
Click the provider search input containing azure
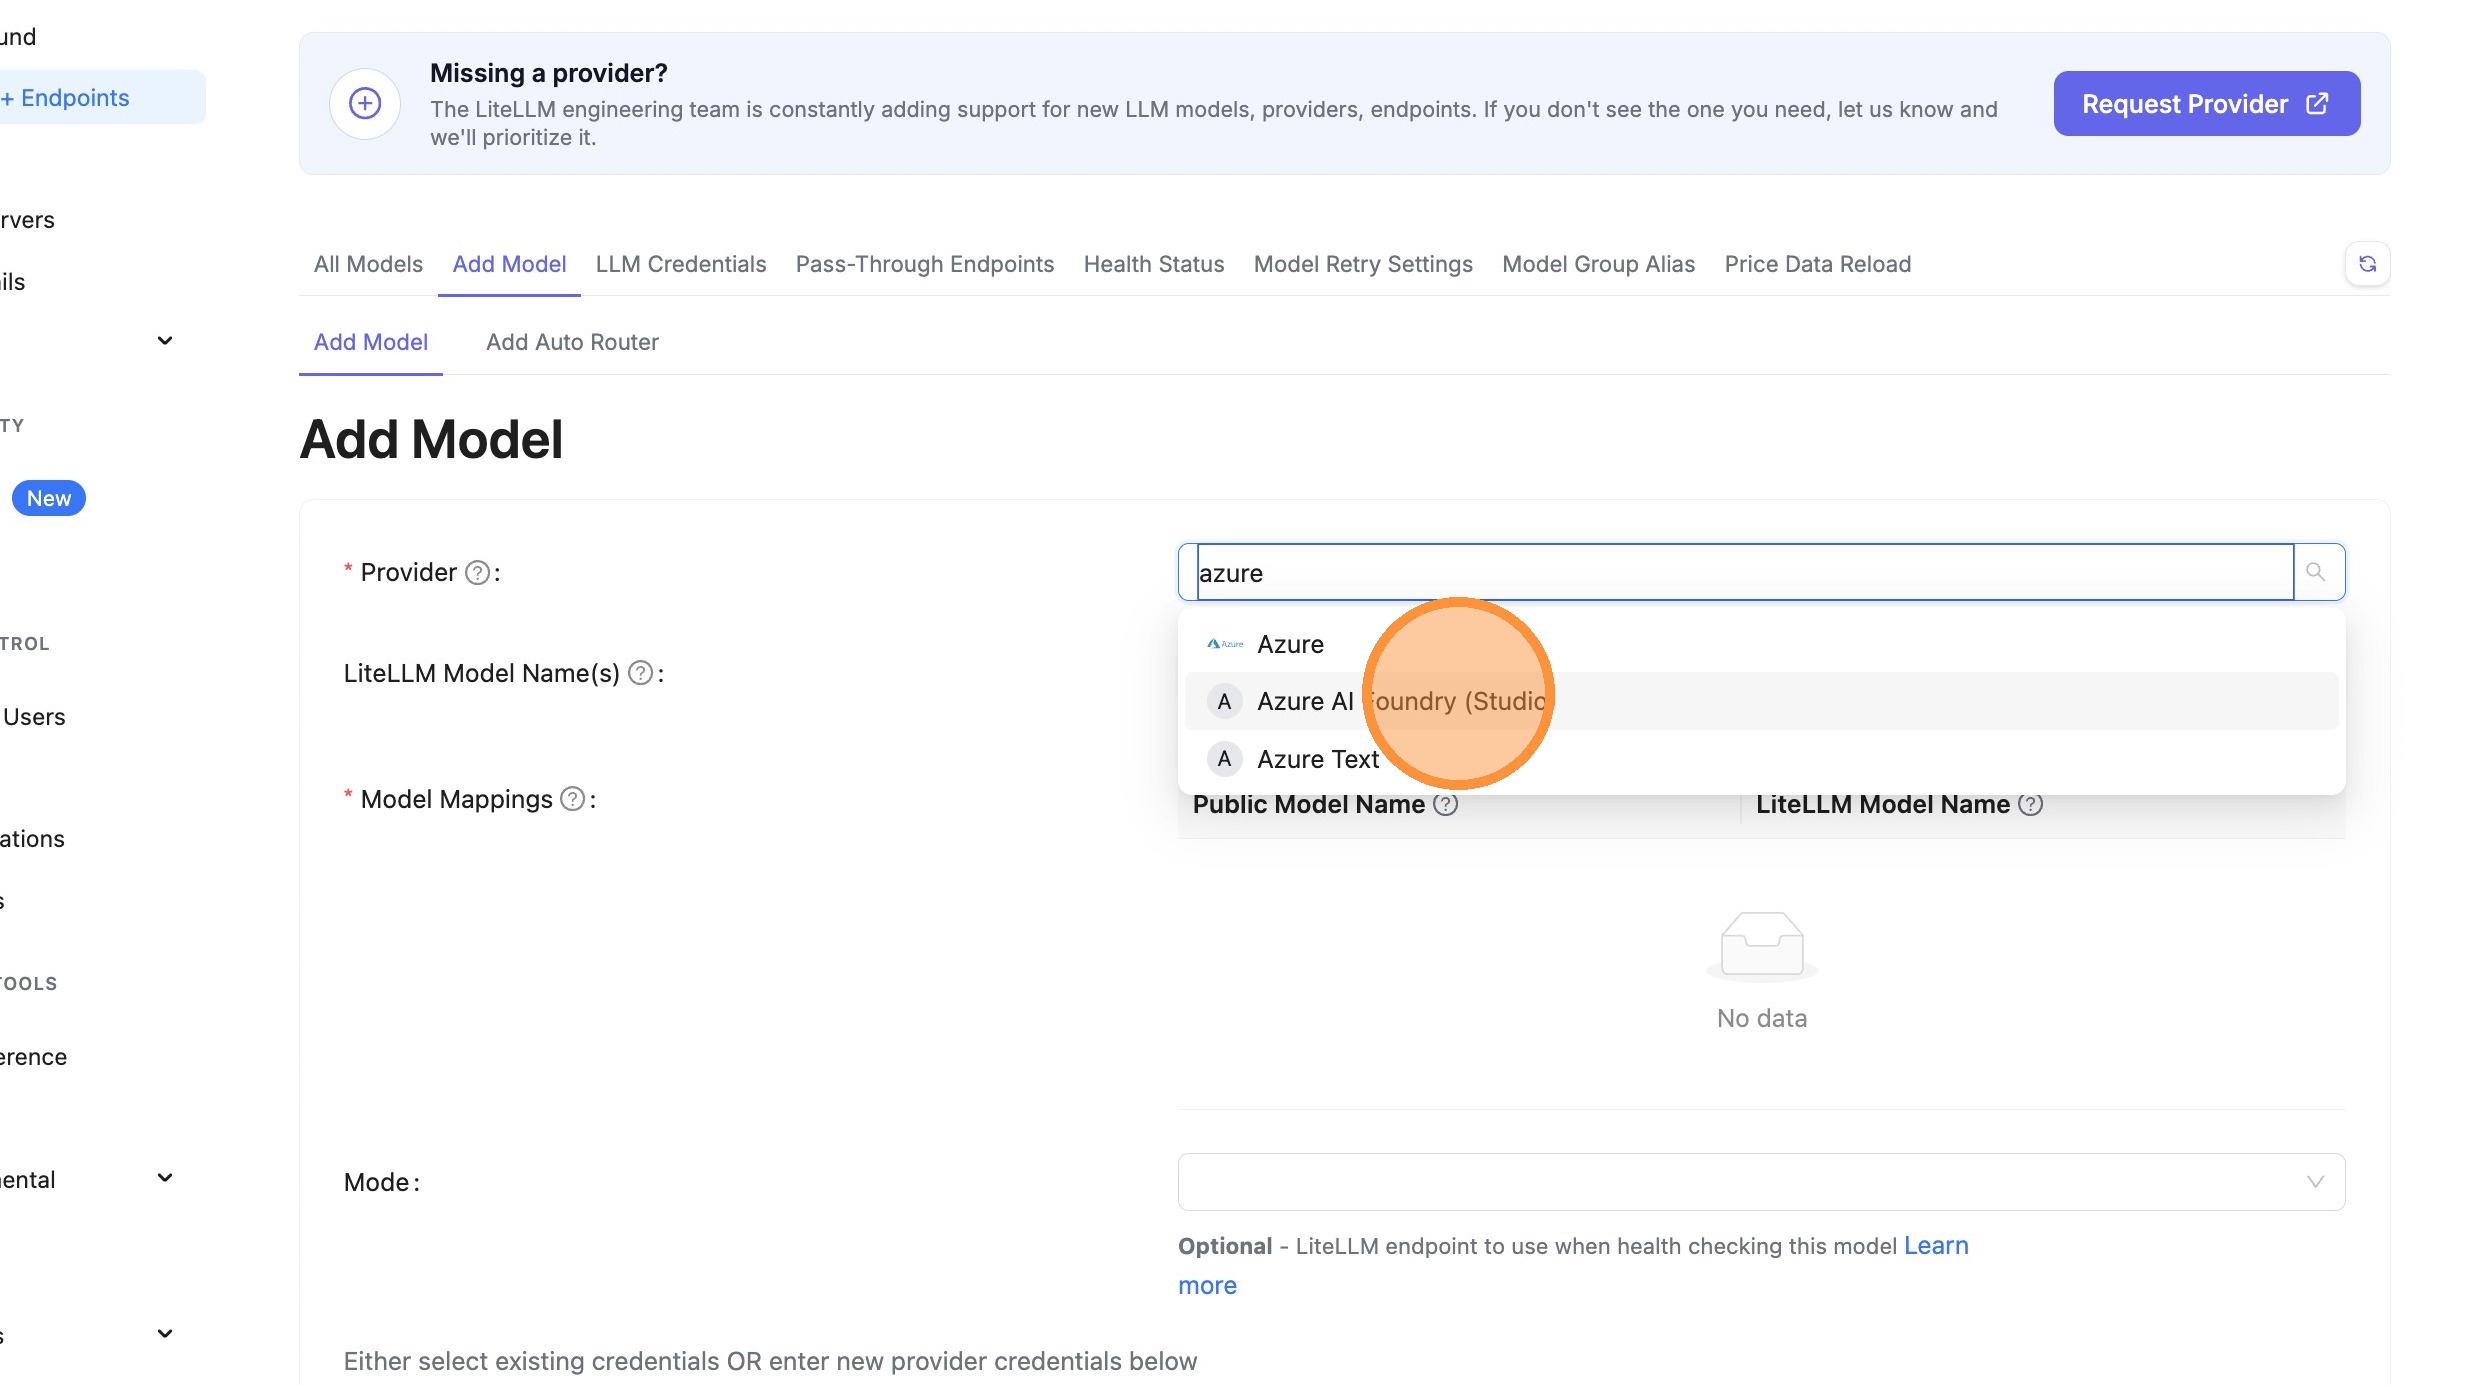pos(1700,572)
